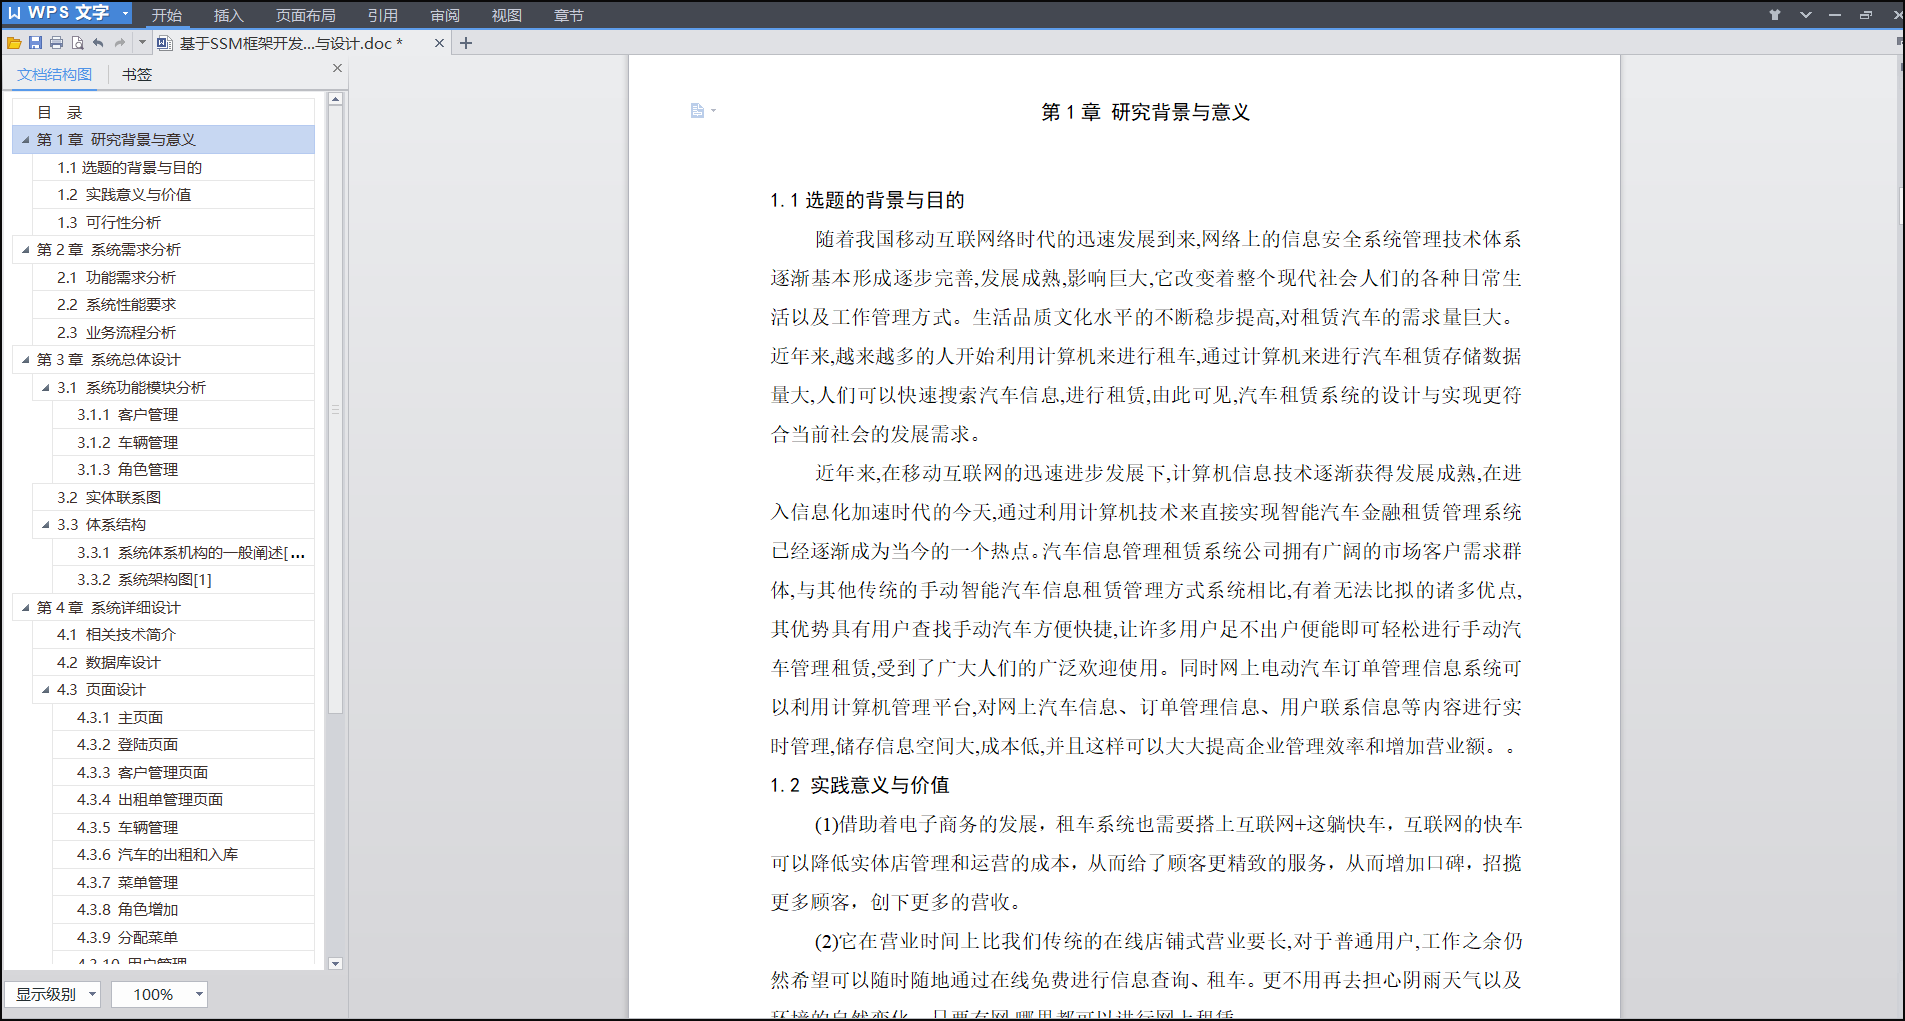The height and width of the screenshot is (1021, 1905).
Task: Open the 审阅 ribbon tab
Action: [x=445, y=15]
